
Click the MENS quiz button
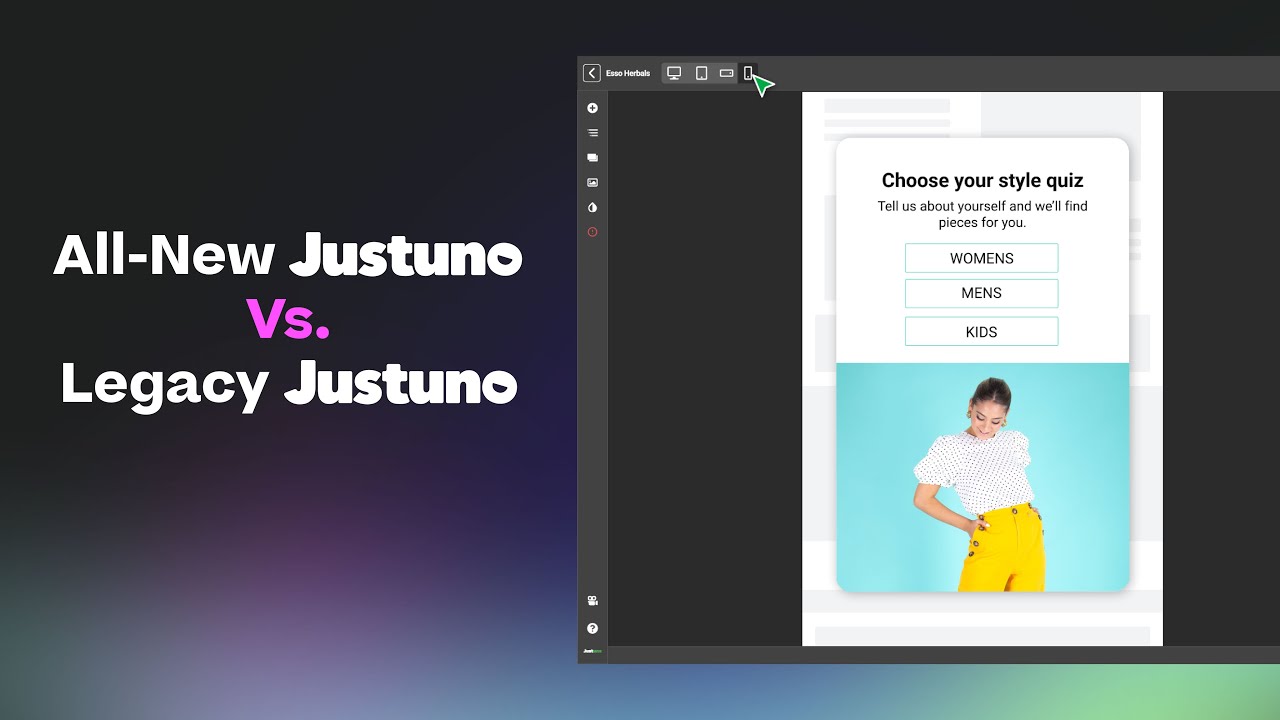point(982,293)
